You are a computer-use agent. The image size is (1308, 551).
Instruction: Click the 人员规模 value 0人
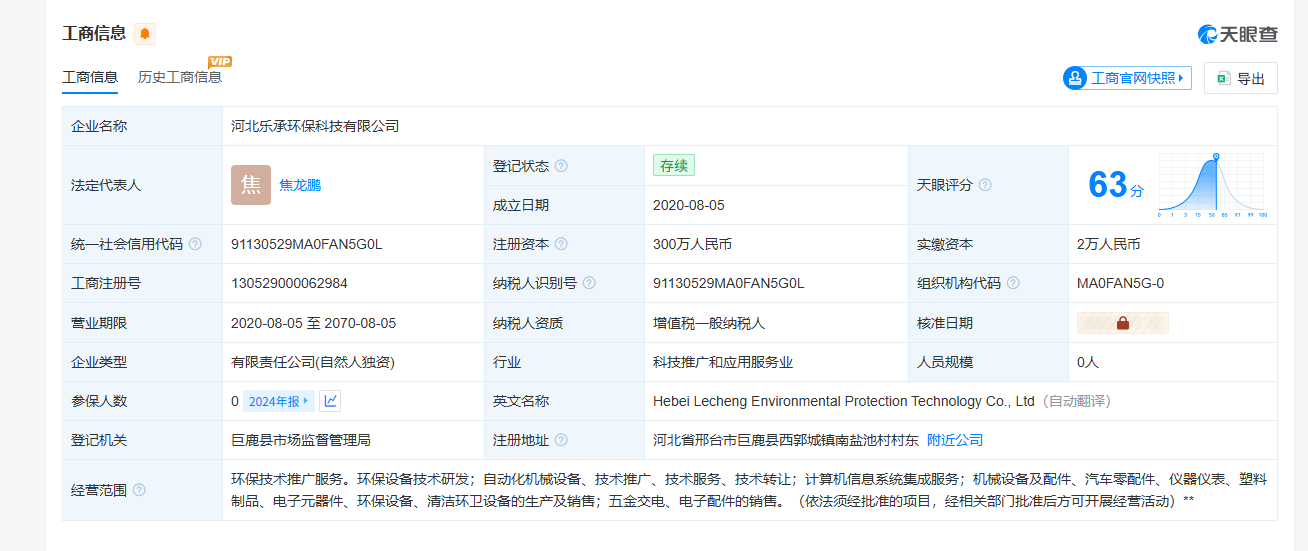[x=1088, y=362]
